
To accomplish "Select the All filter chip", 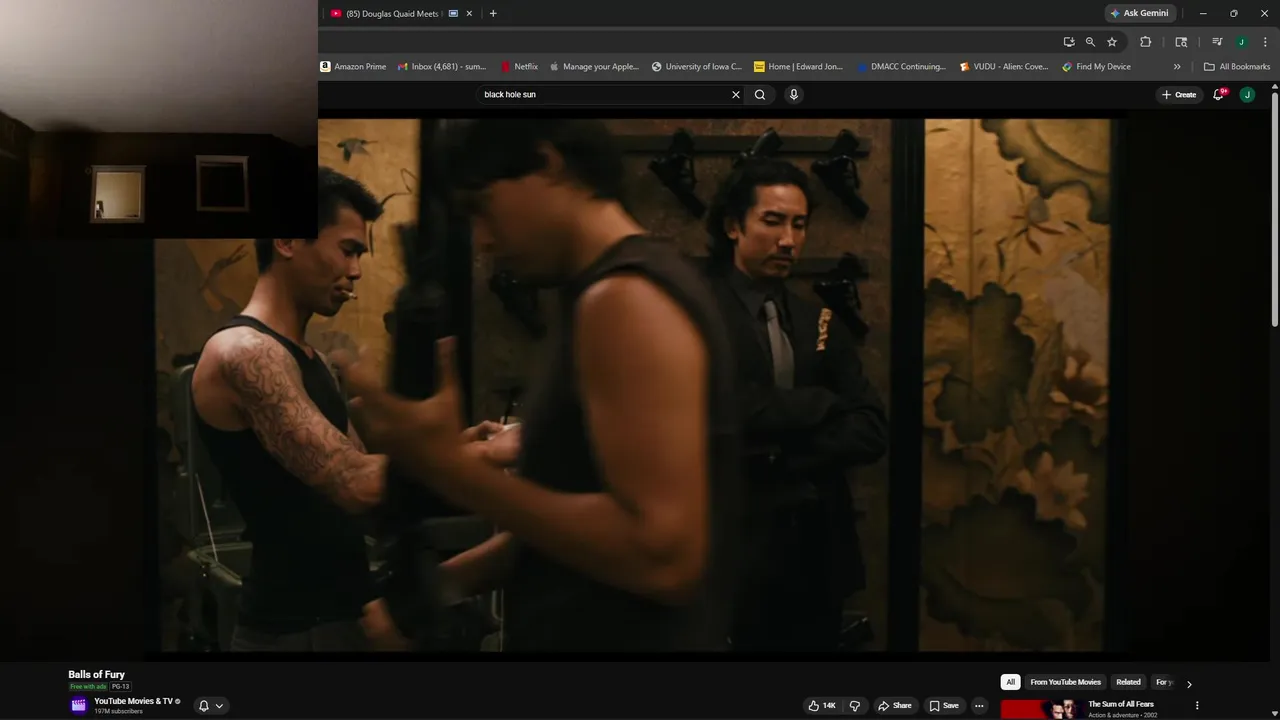I will tap(1010, 682).
